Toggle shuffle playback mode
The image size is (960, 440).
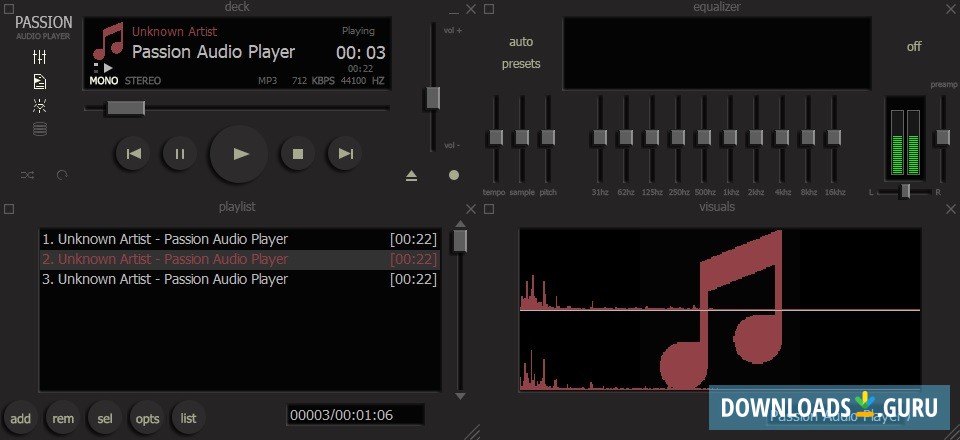click(28, 175)
